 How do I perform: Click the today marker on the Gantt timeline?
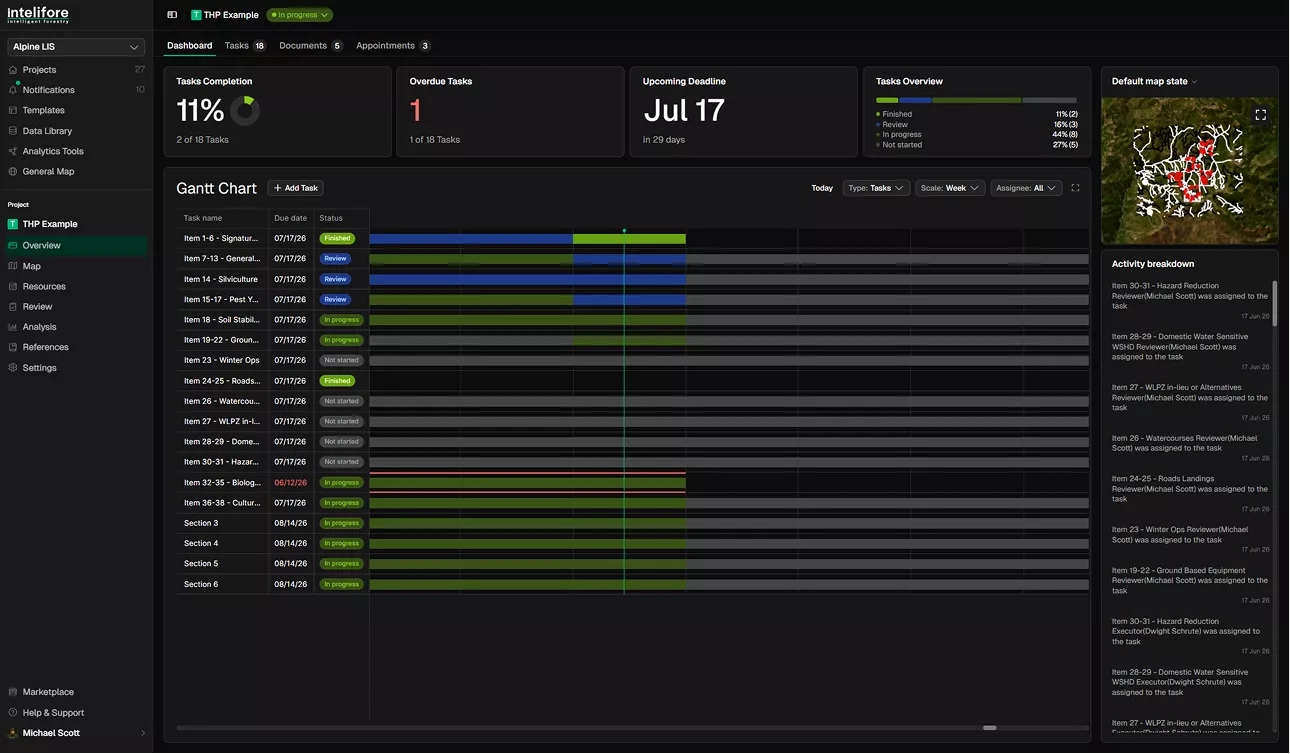point(624,231)
